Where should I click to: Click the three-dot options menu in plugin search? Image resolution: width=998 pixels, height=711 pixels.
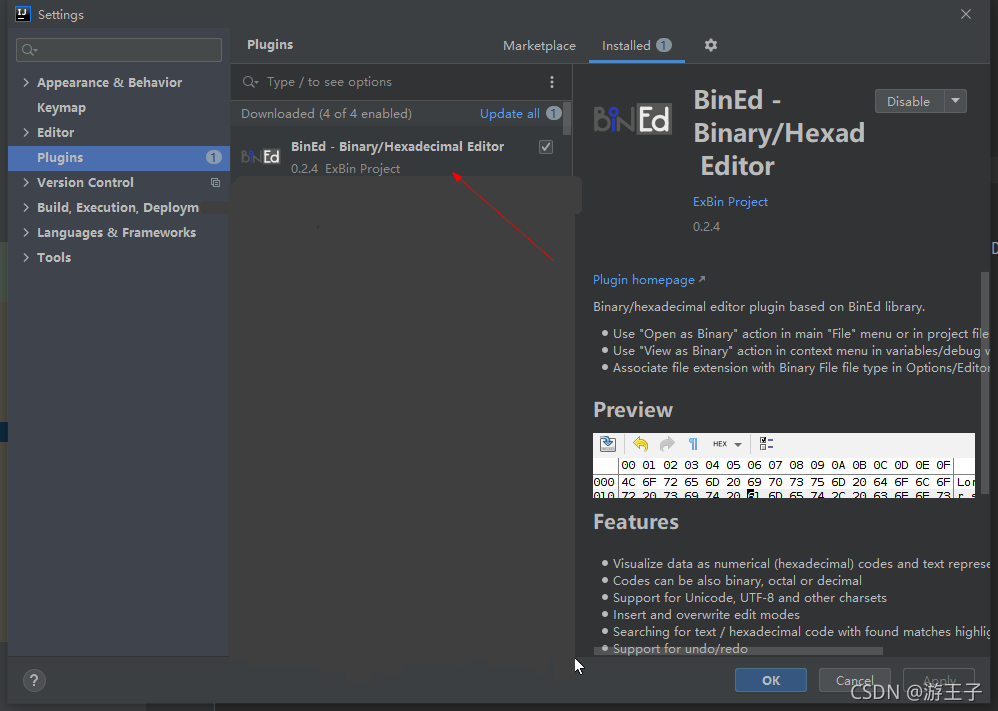click(x=552, y=82)
